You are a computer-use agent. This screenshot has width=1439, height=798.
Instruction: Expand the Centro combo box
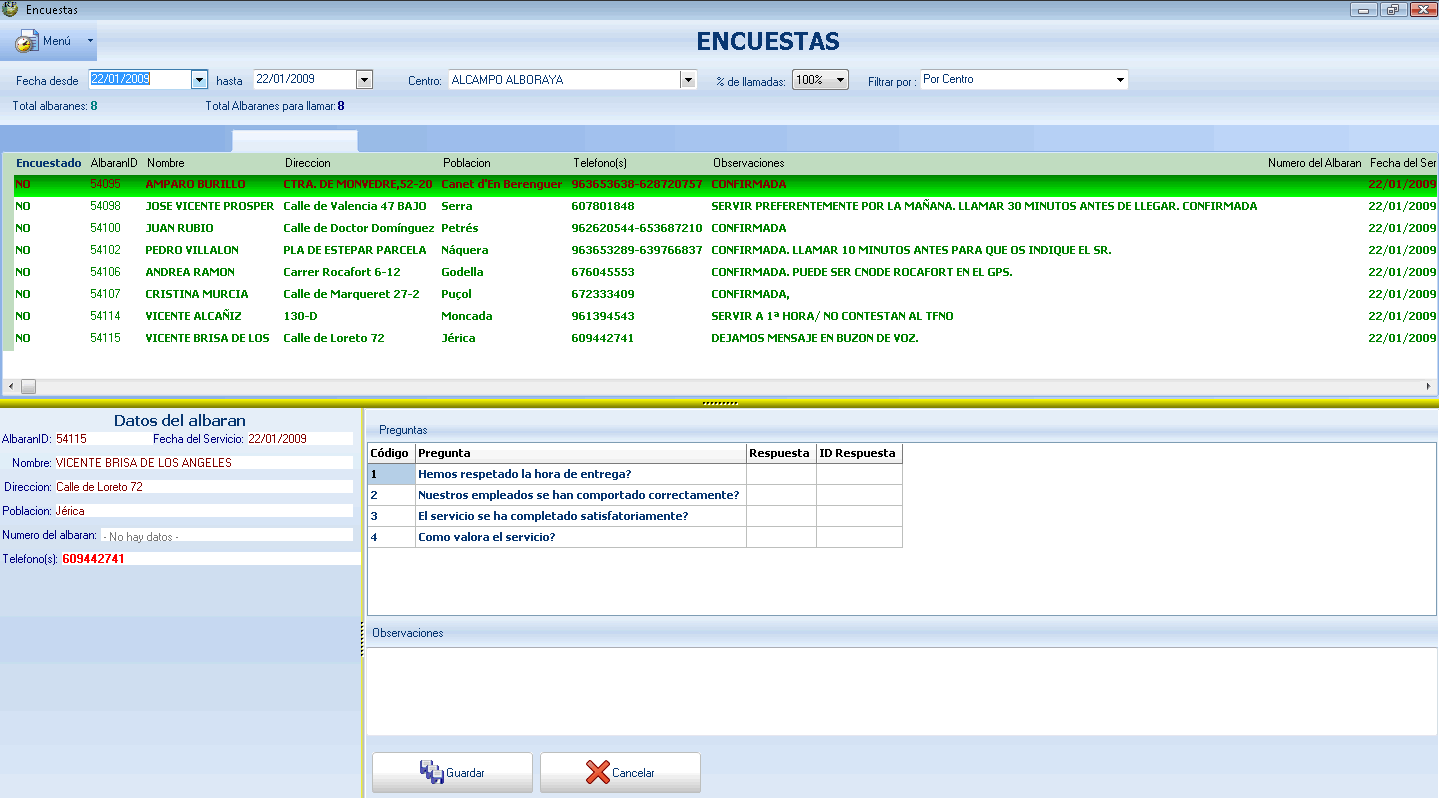pos(687,80)
